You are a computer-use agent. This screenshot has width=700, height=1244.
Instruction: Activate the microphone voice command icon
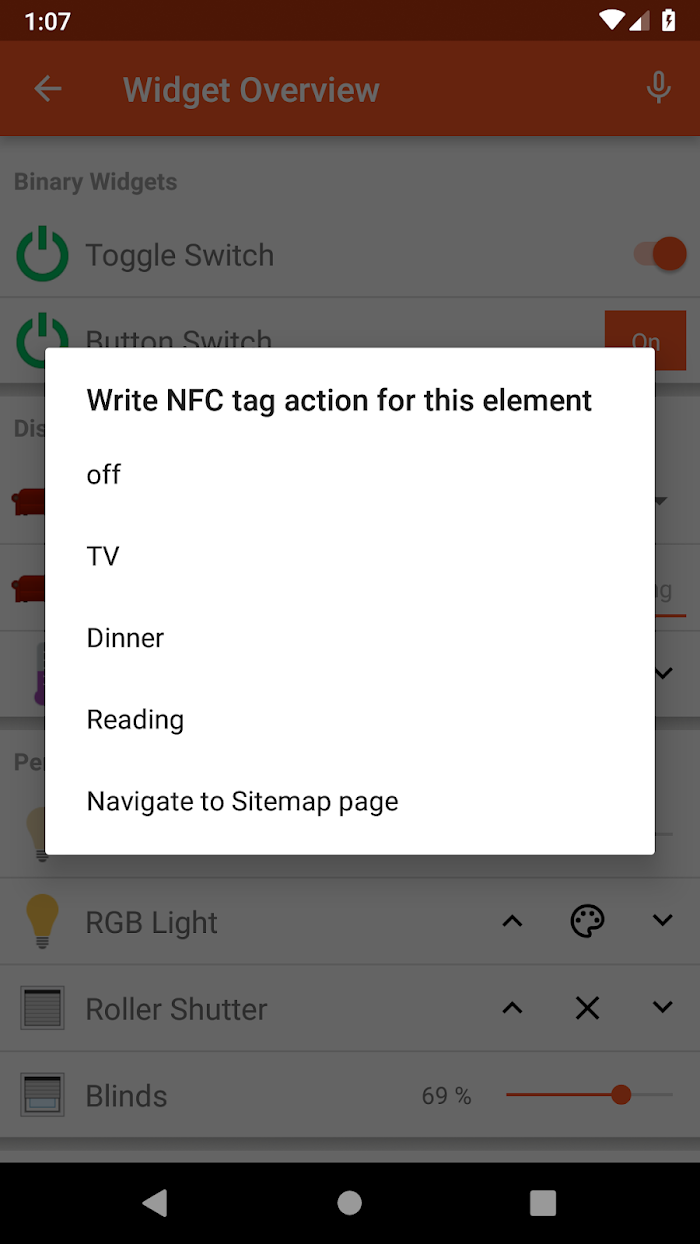point(658,89)
